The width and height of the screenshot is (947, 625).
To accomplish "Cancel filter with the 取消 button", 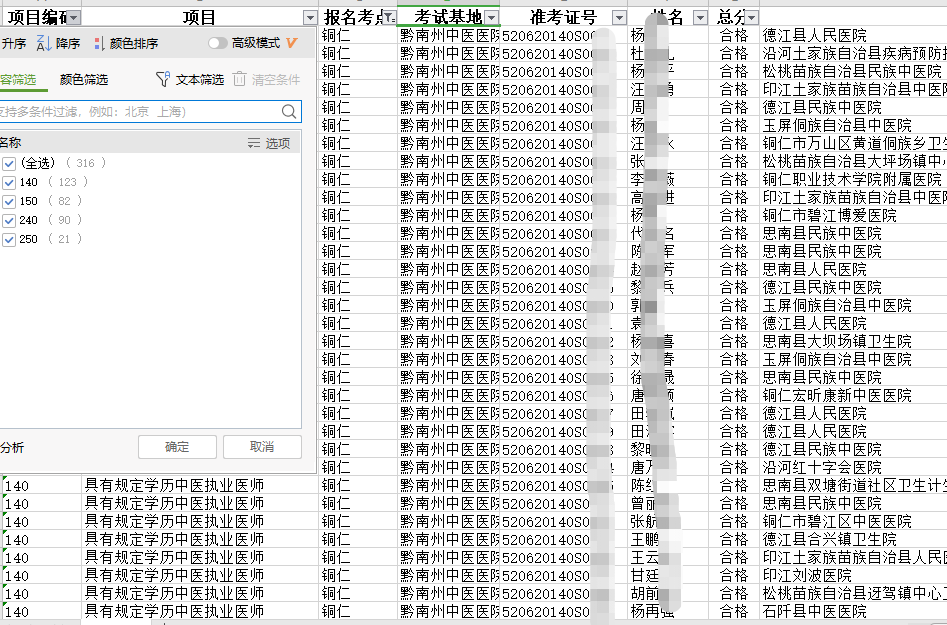I will (262, 447).
